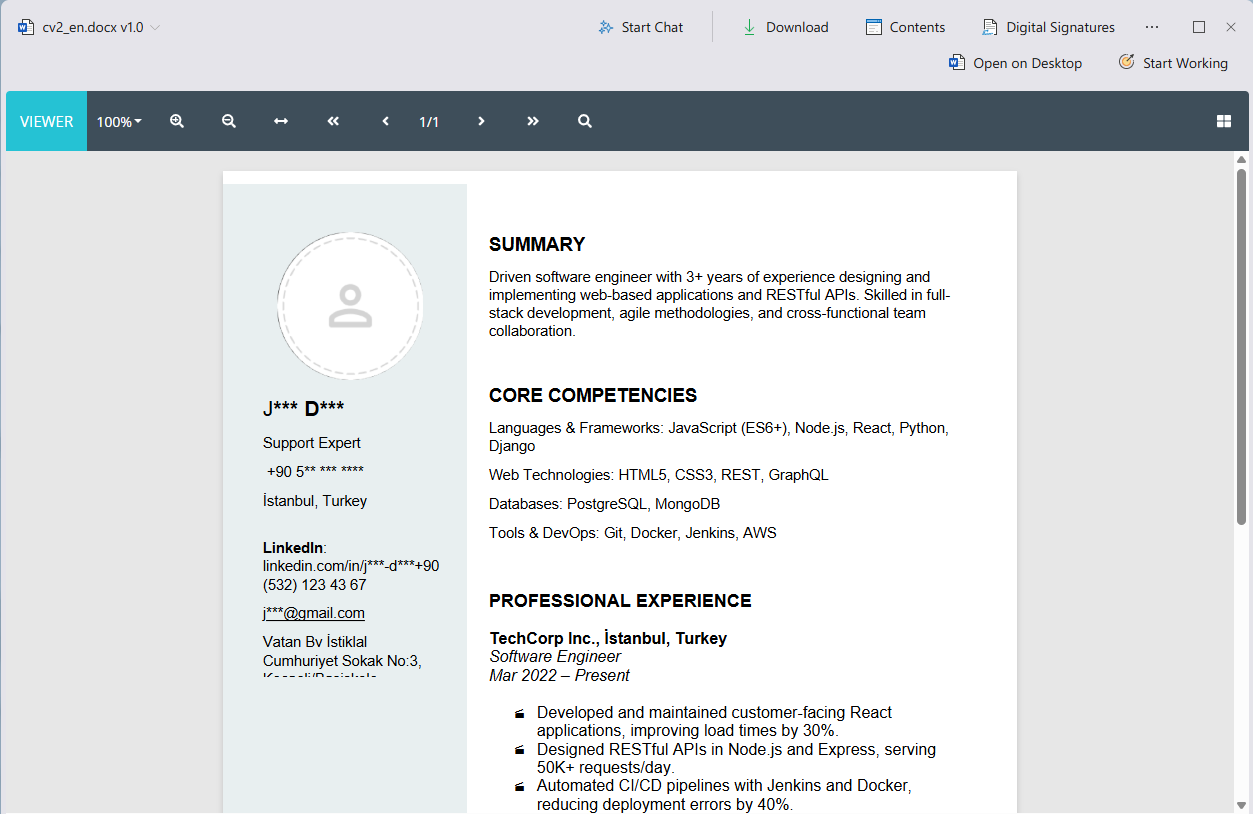
Task: Fit page to width
Action: [281, 121]
